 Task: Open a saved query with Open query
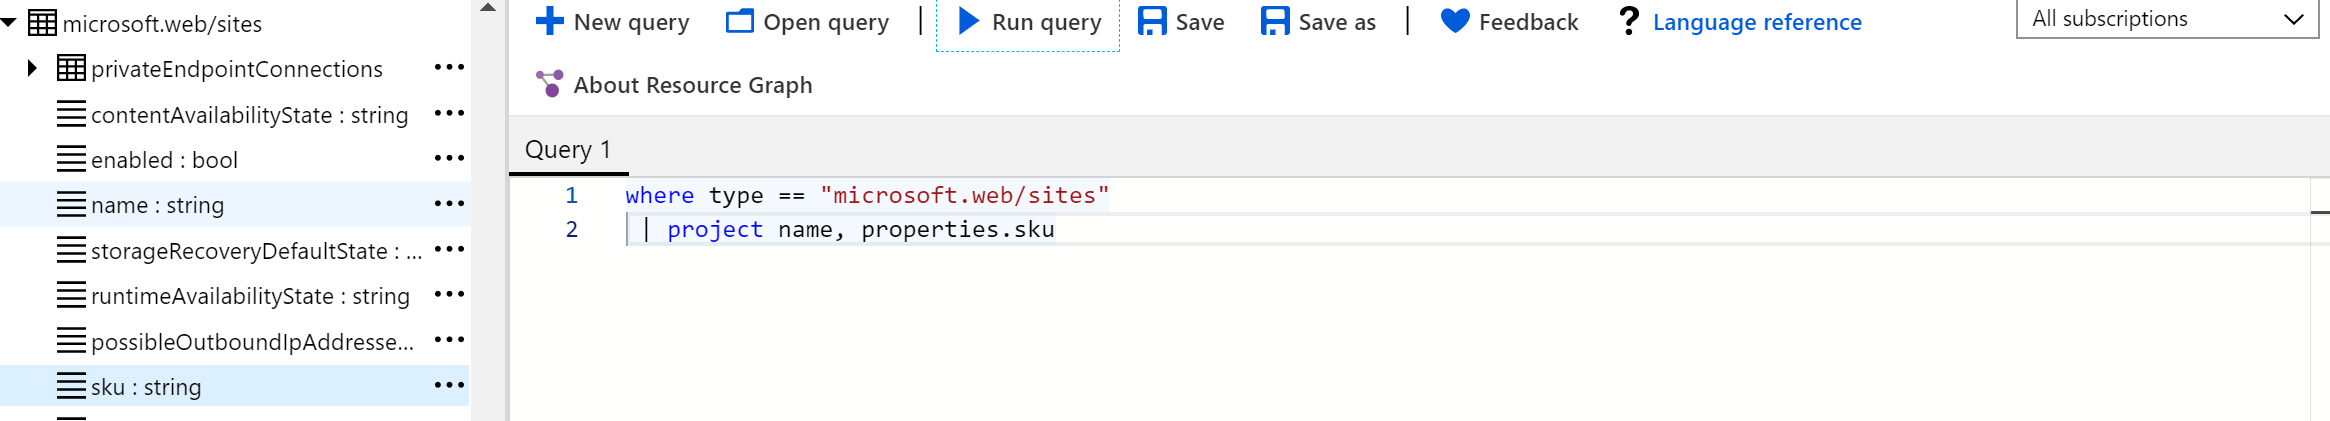click(807, 22)
